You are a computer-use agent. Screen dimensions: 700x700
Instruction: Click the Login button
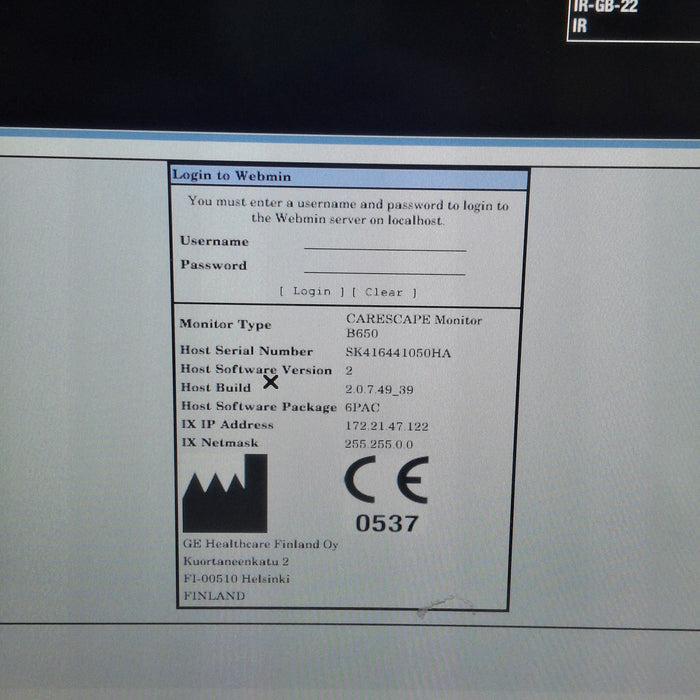pos(312,292)
